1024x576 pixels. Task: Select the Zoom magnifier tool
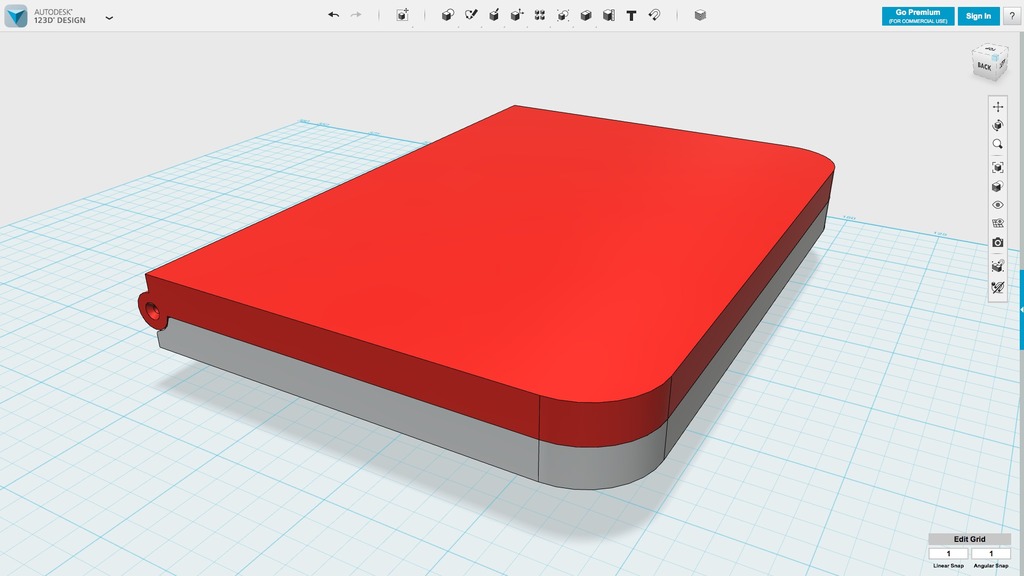[x=999, y=145]
